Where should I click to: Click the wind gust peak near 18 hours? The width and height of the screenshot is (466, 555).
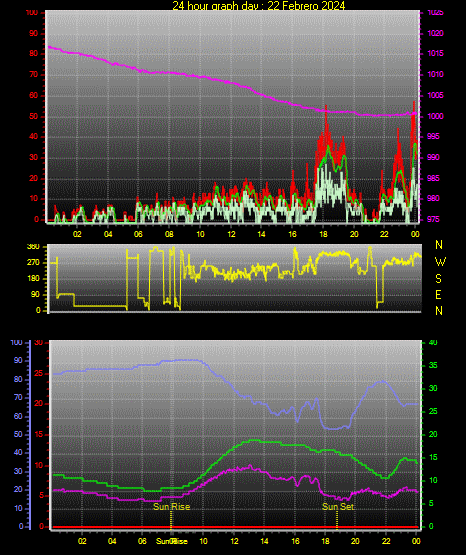326,106
